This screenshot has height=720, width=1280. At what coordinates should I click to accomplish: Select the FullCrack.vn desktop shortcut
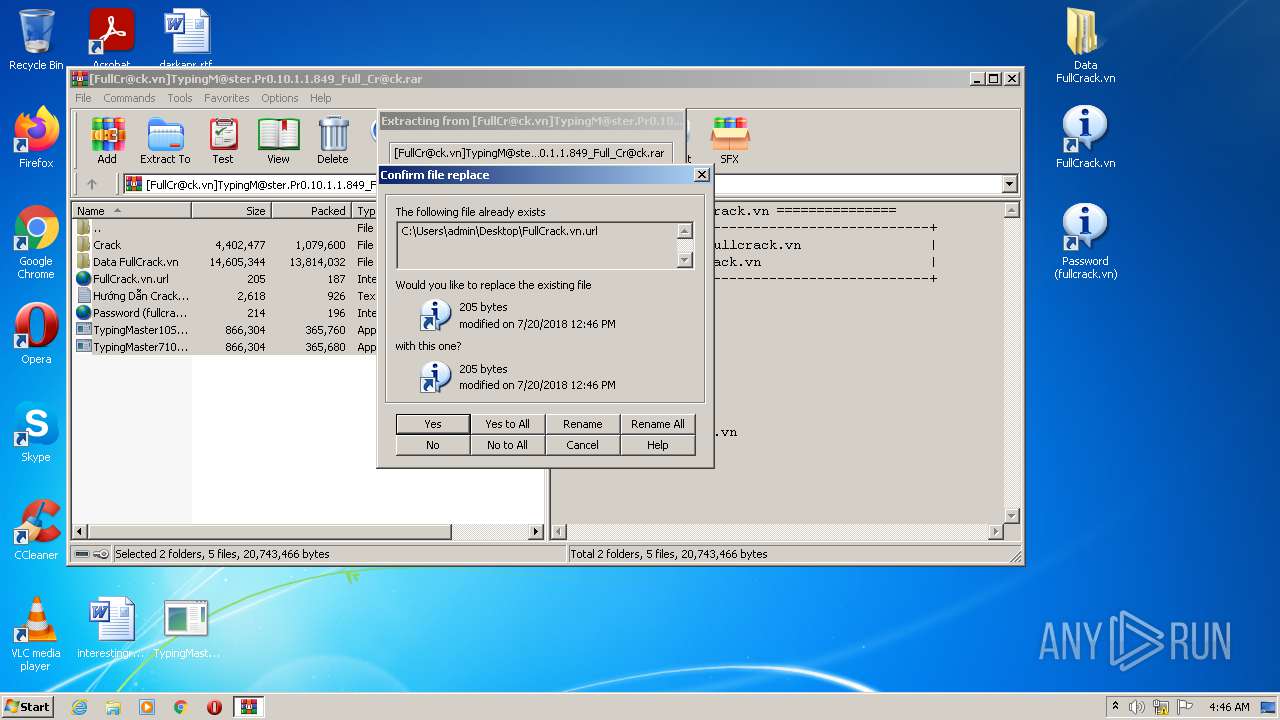(1086, 138)
